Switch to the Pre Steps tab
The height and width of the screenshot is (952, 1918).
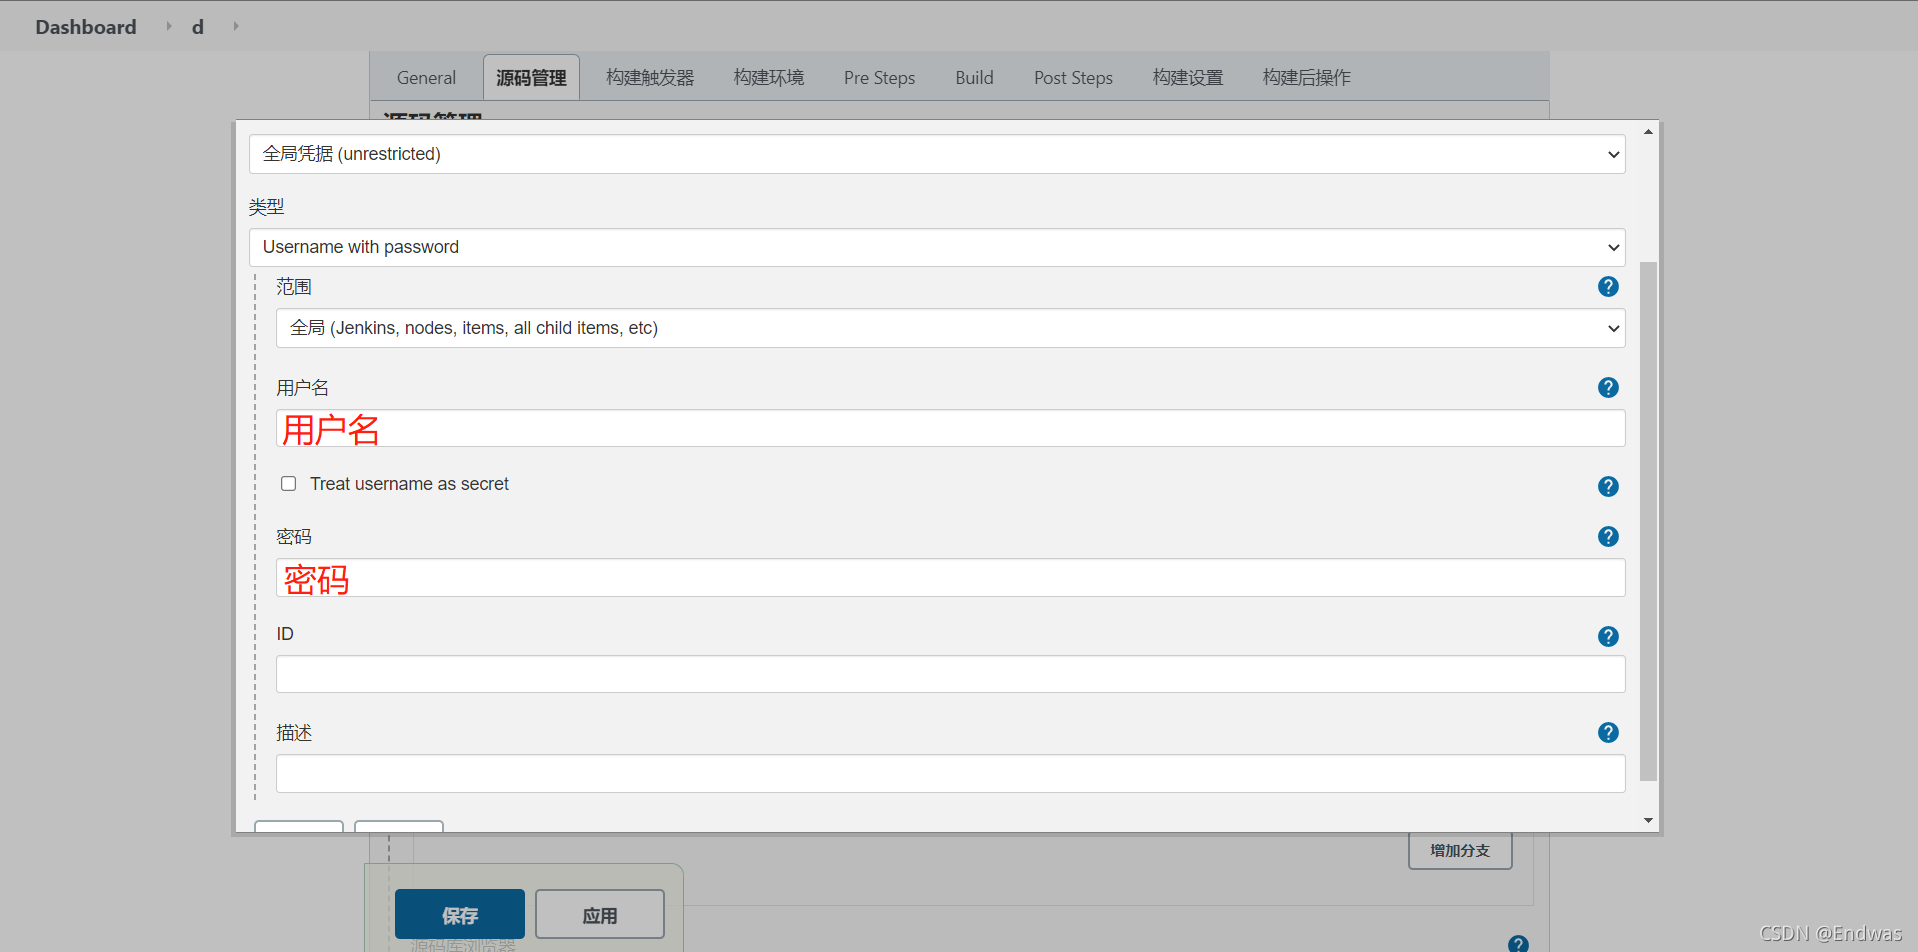879,78
